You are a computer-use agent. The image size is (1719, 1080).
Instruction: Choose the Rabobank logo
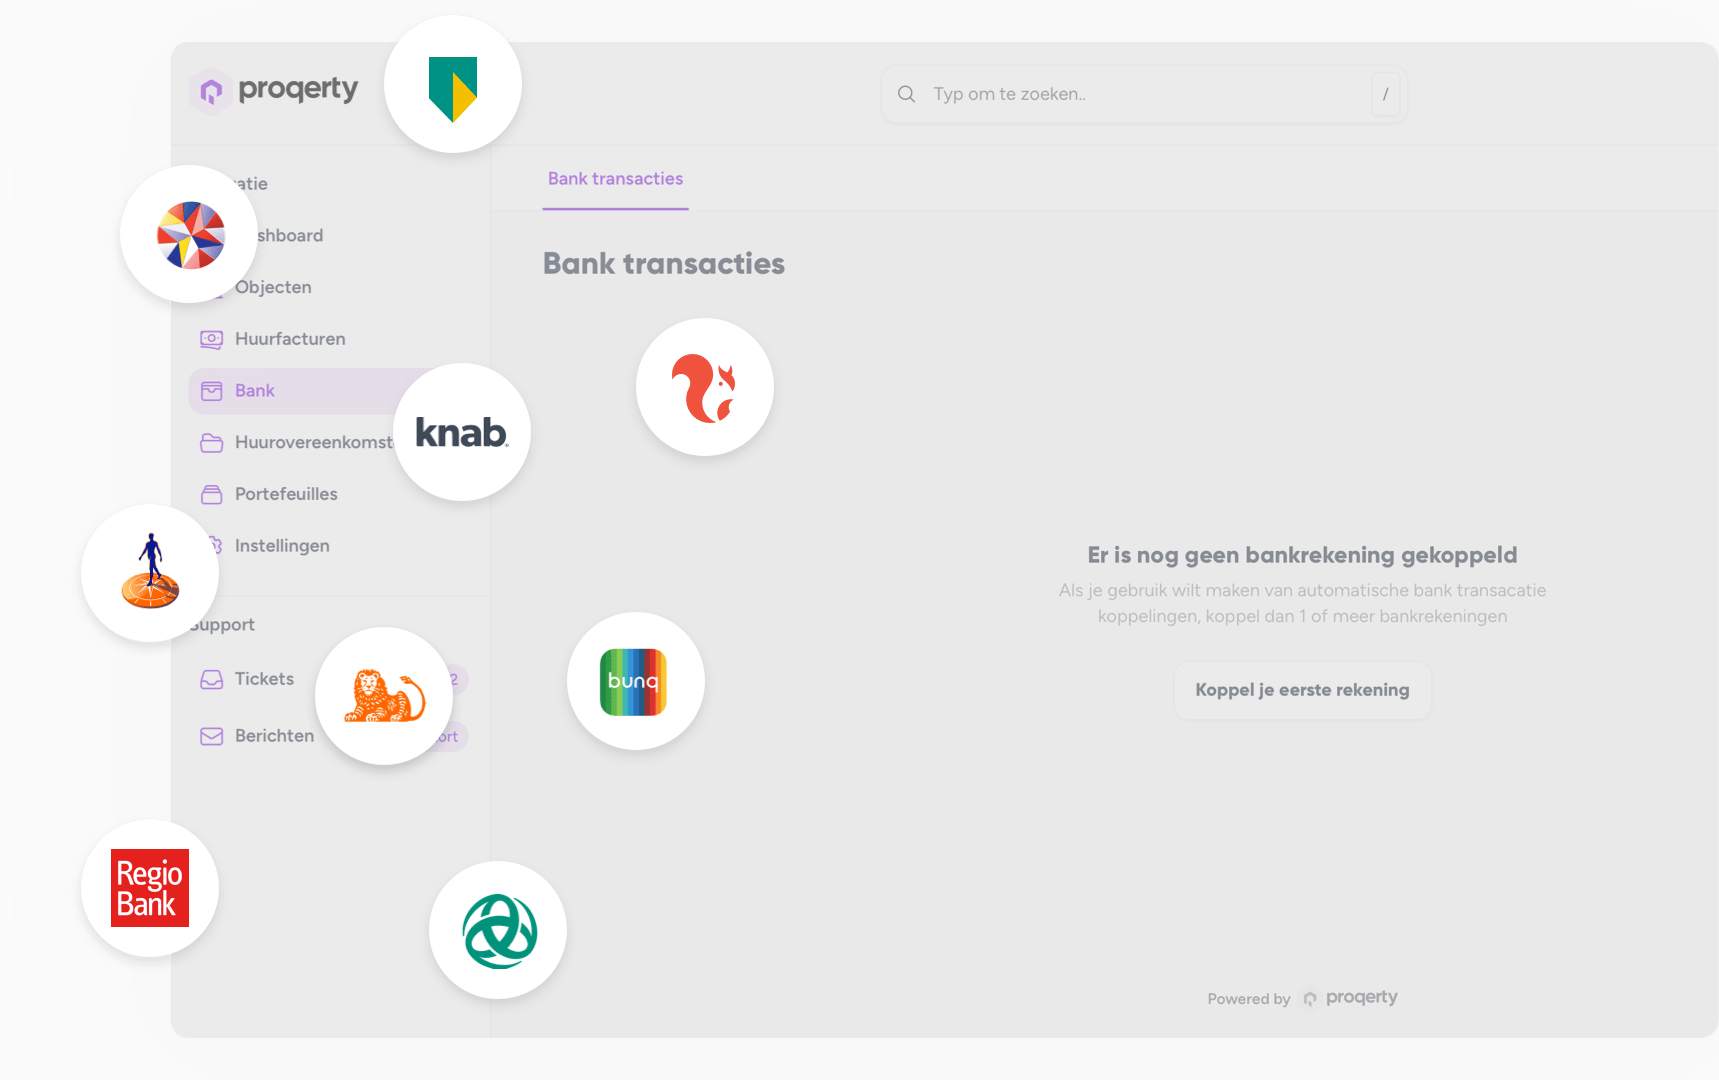click(150, 573)
